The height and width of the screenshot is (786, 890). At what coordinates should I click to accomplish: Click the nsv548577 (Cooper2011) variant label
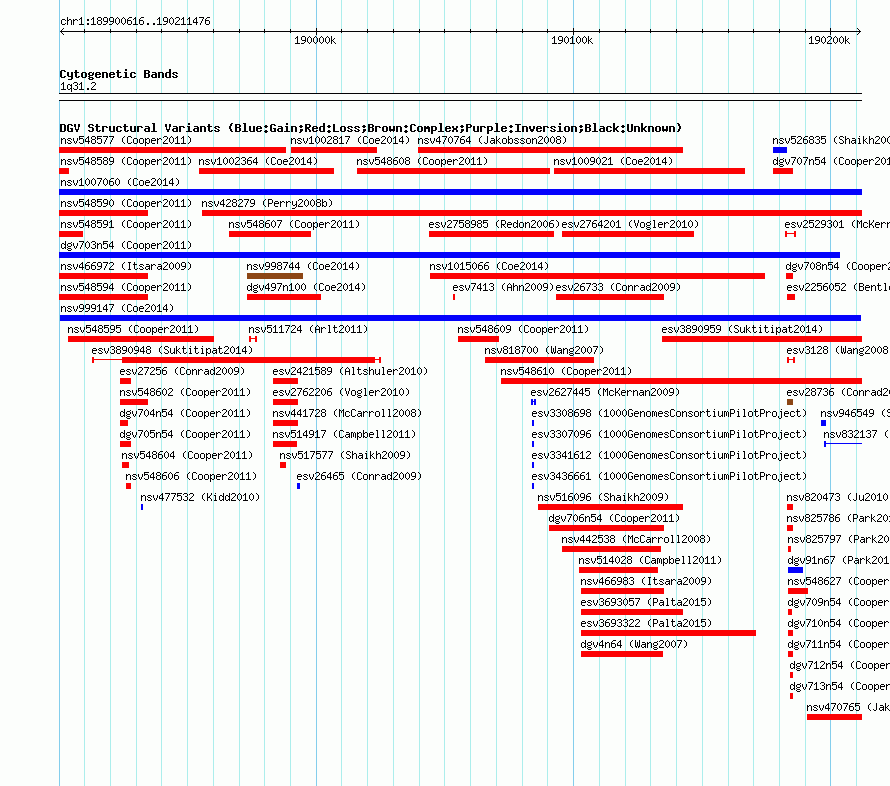pyautogui.click(x=126, y=140)
